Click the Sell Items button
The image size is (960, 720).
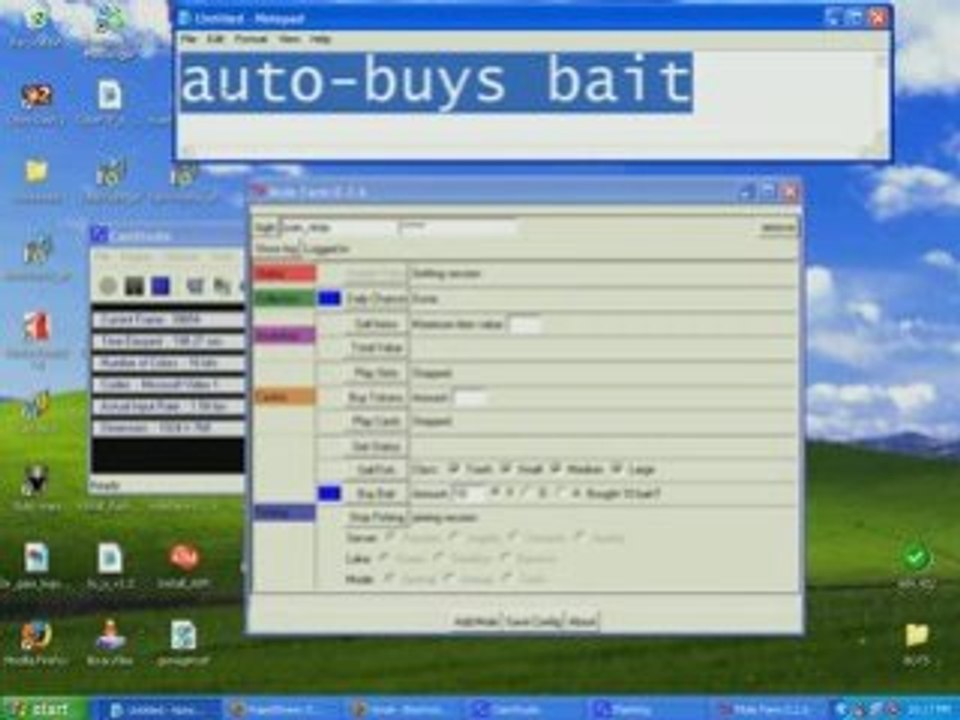coord(375,323)
